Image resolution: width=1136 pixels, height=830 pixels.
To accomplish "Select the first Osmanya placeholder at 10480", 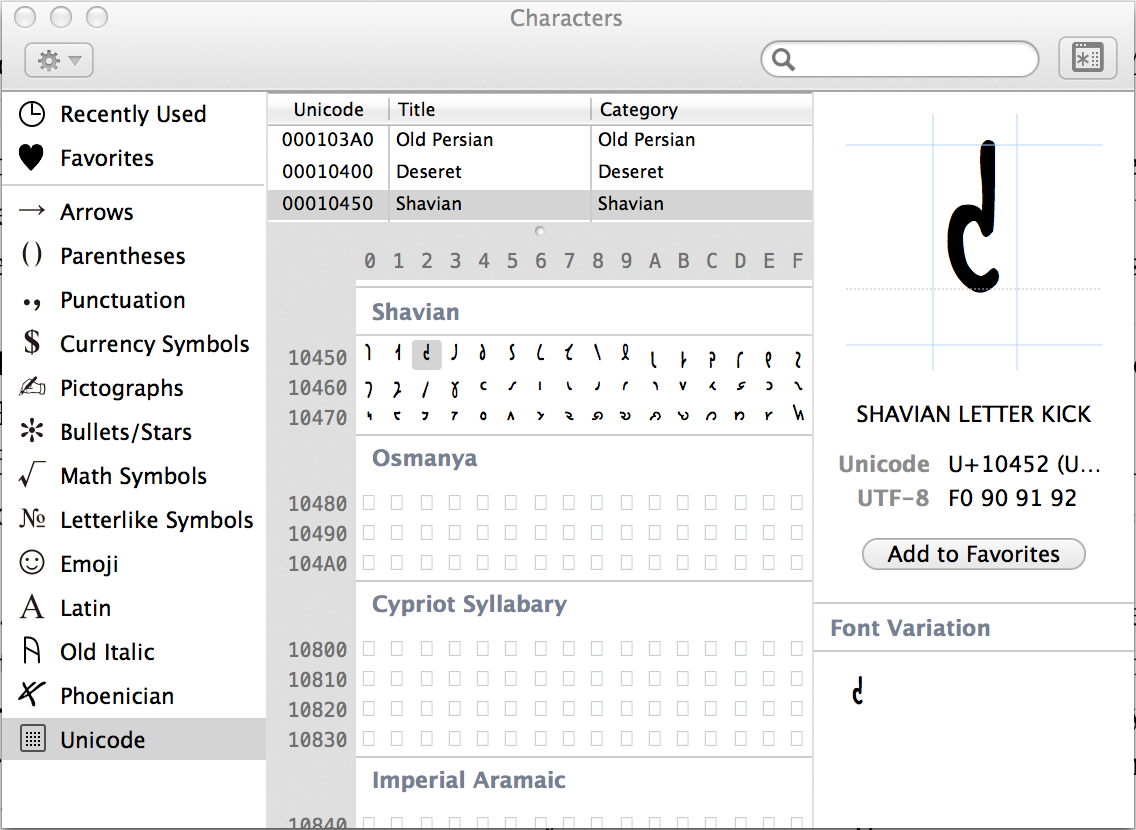I will 369,502.
